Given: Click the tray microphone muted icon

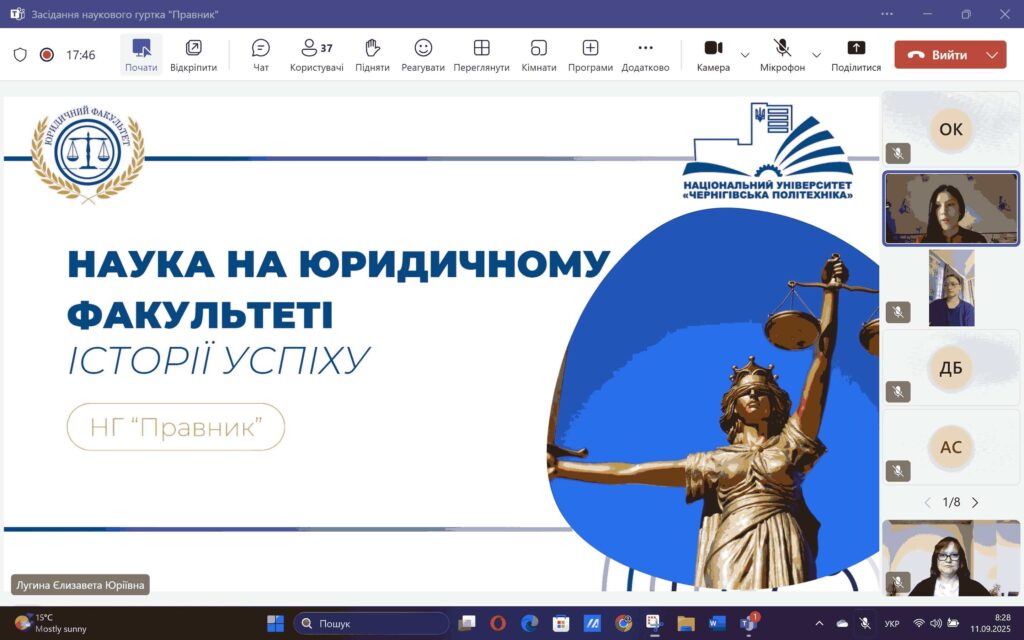Looking at the screenshot, I should pos(865,624).
